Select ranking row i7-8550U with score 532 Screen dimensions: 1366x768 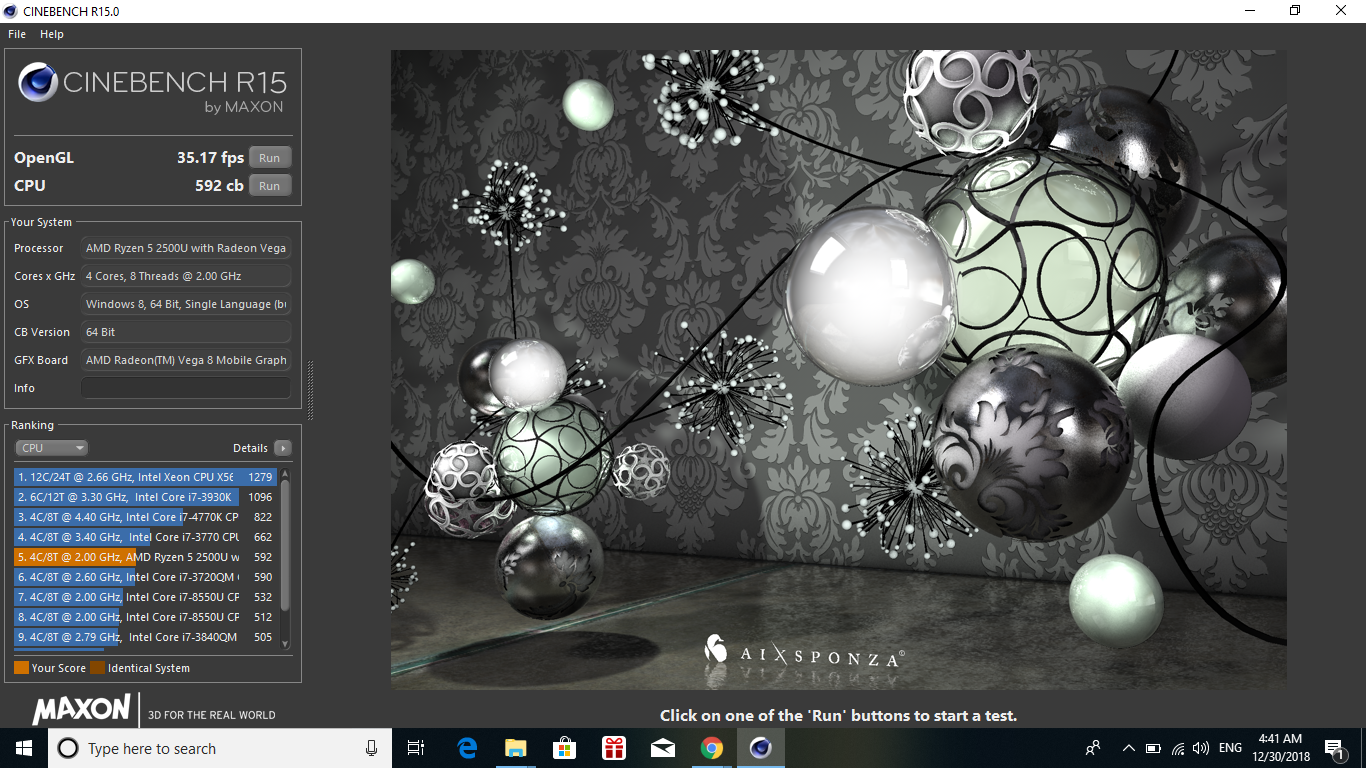coord(146,597)
